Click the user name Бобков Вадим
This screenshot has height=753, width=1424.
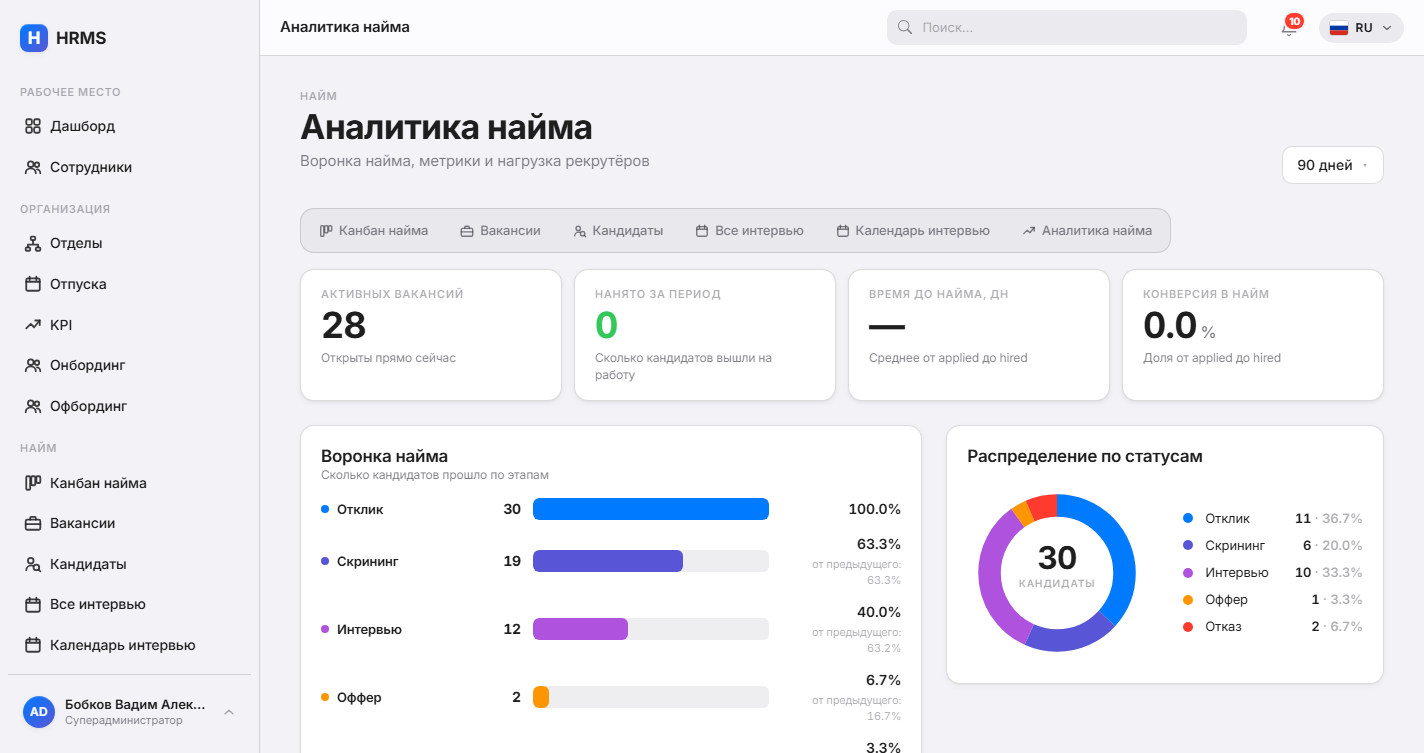[135, 704]
